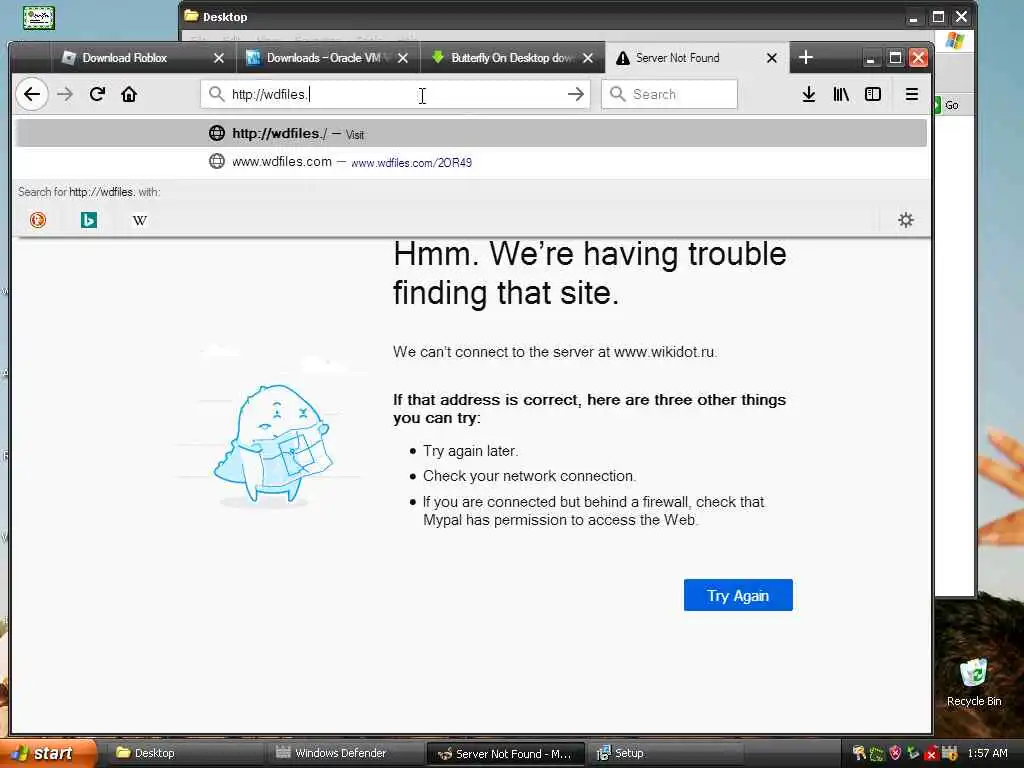Viewport: 1024px width, 768px height.
Task: Close the Downloads Oracle VM tab
Action: tap(403, 58)
